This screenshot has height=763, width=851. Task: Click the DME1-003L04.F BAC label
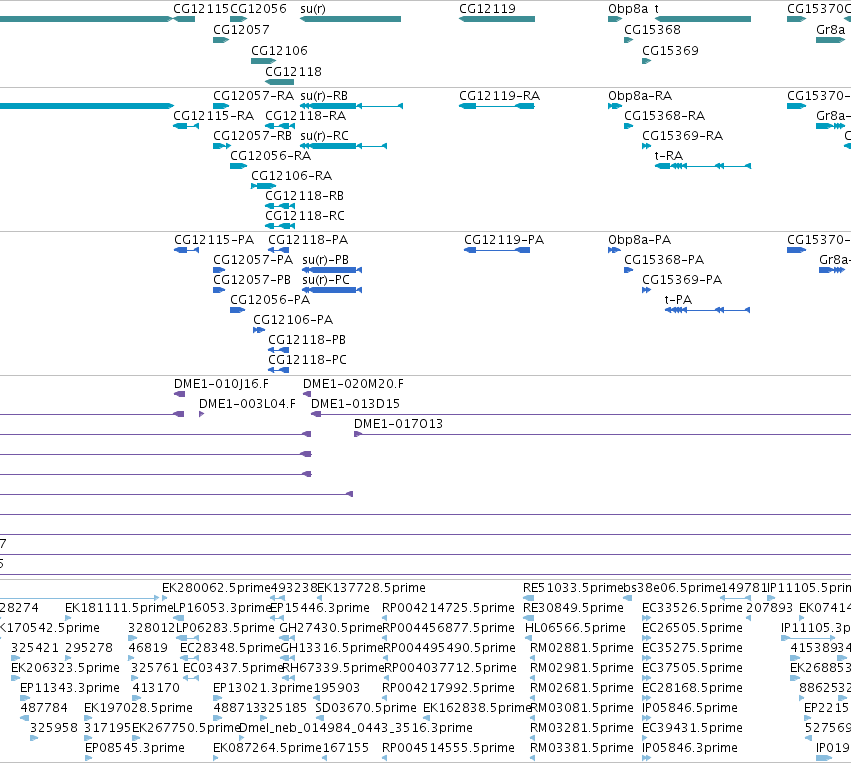pyautogui.click(x=247, y=404)
